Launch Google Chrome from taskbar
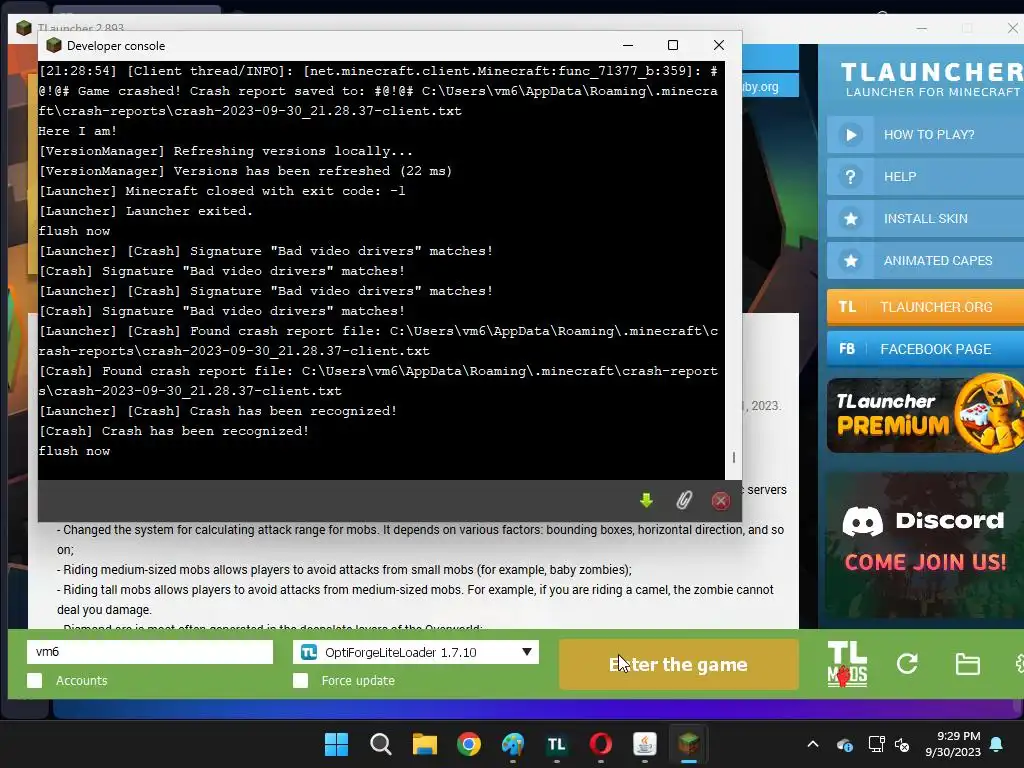Viewport: 1024px width, 768px height. point(468,744)
